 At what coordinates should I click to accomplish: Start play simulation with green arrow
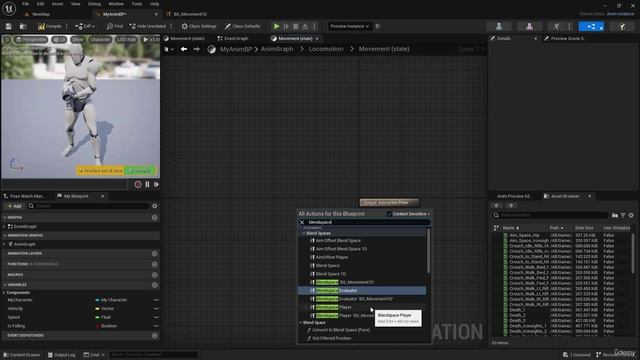coord(276,26)
